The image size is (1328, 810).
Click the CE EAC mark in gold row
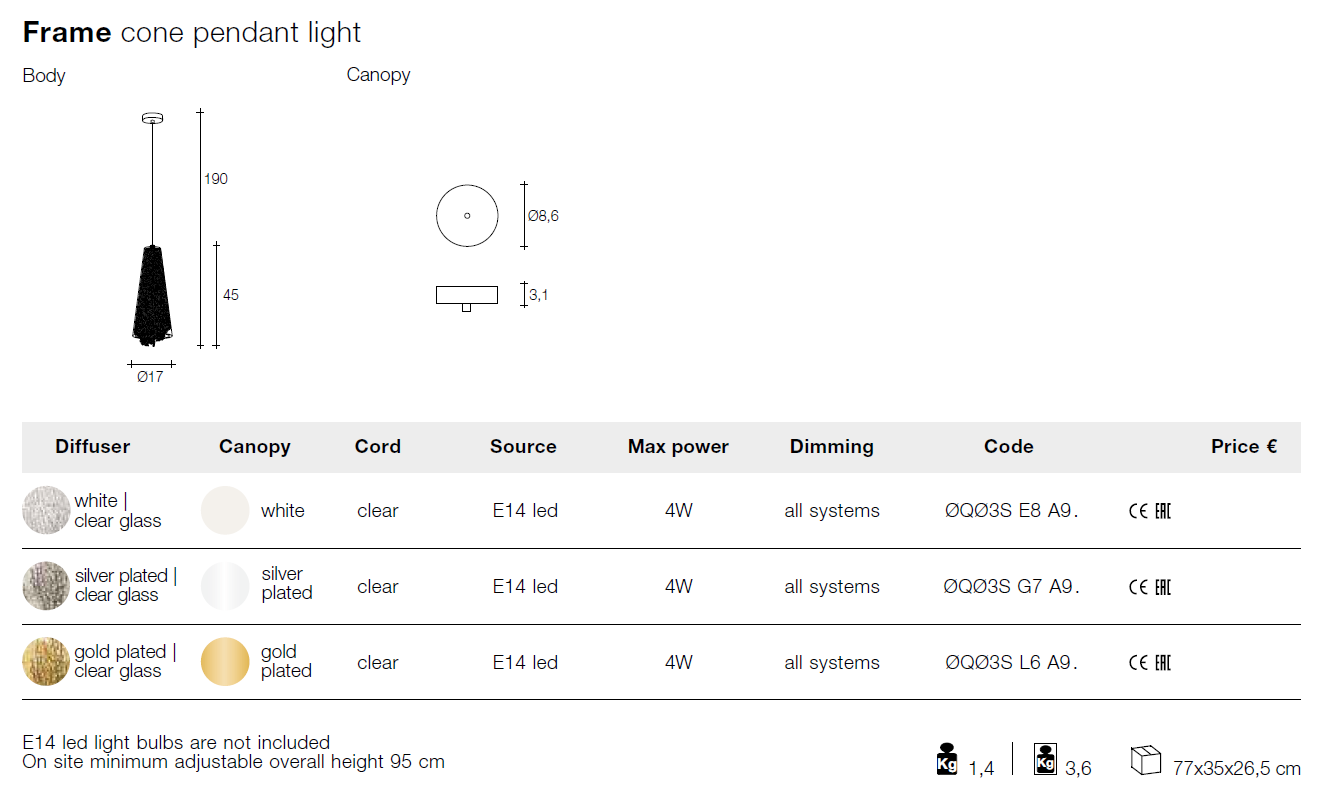(1150, 662)
